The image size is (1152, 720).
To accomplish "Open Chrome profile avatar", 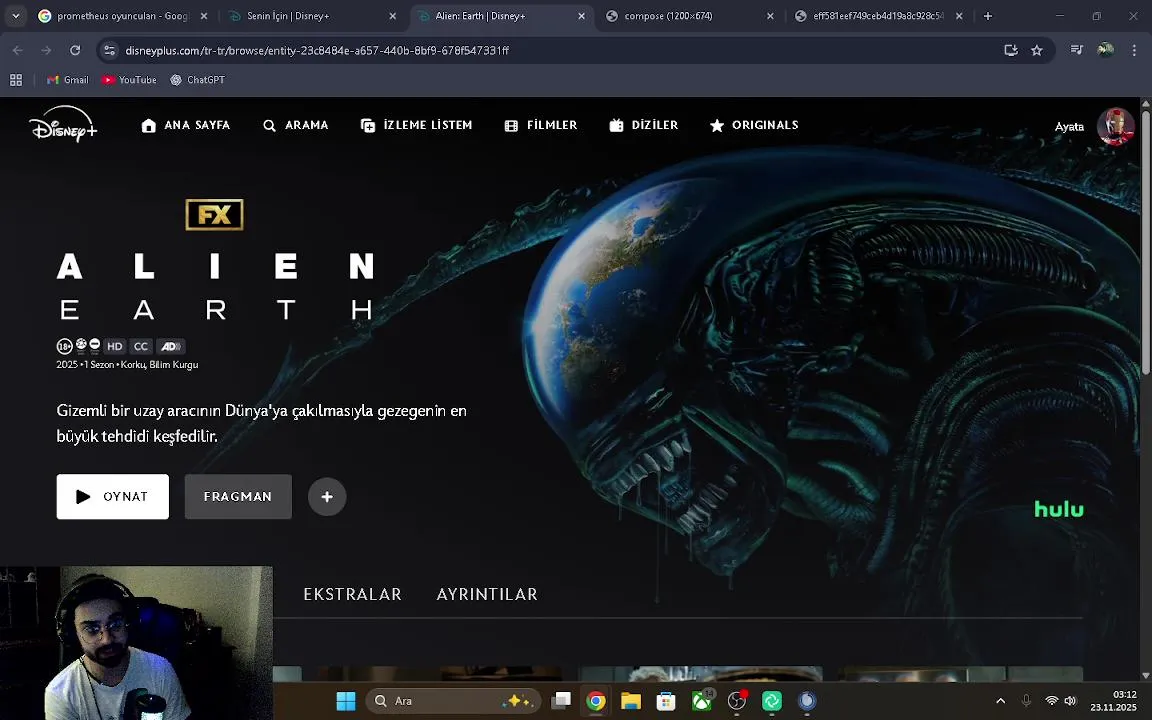I will pyautogui.click(x=1105, y=50).
